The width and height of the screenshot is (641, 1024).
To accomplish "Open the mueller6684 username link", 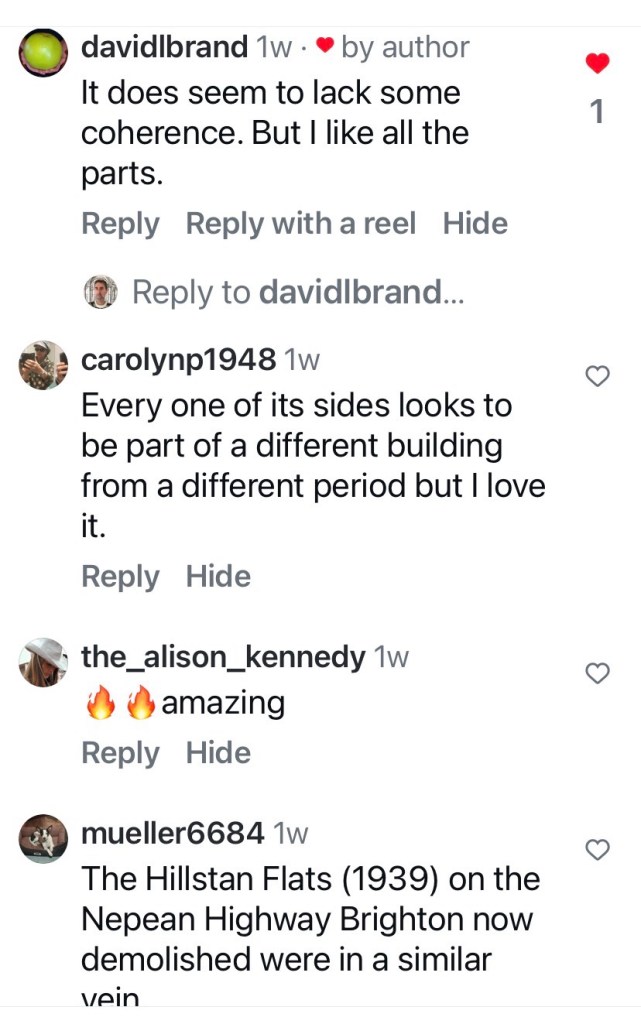I will tap(172, 832).
